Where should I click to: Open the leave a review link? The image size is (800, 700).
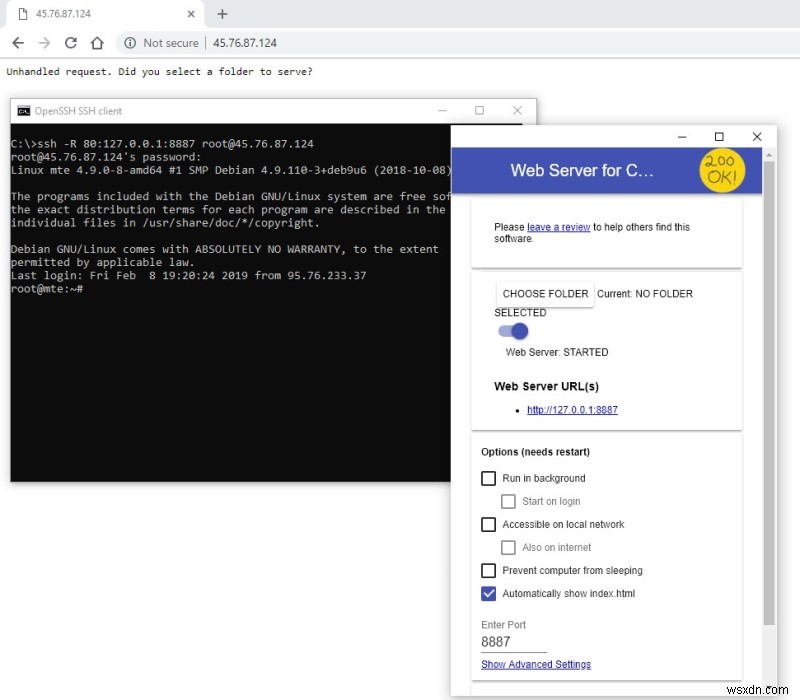(x=558, y=226)
